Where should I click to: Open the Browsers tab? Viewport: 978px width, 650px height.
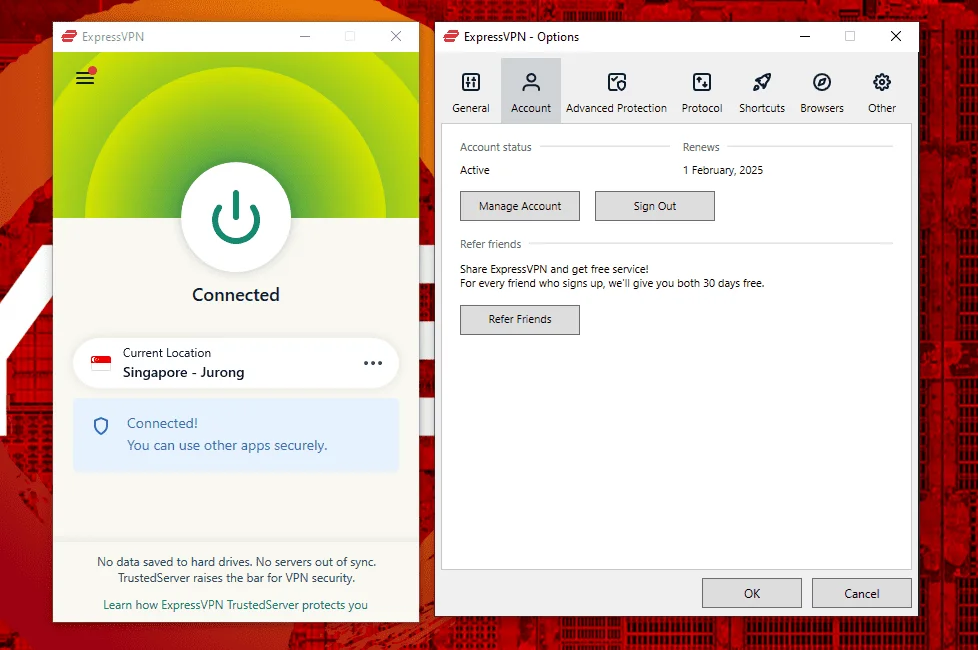click(821, 92)
